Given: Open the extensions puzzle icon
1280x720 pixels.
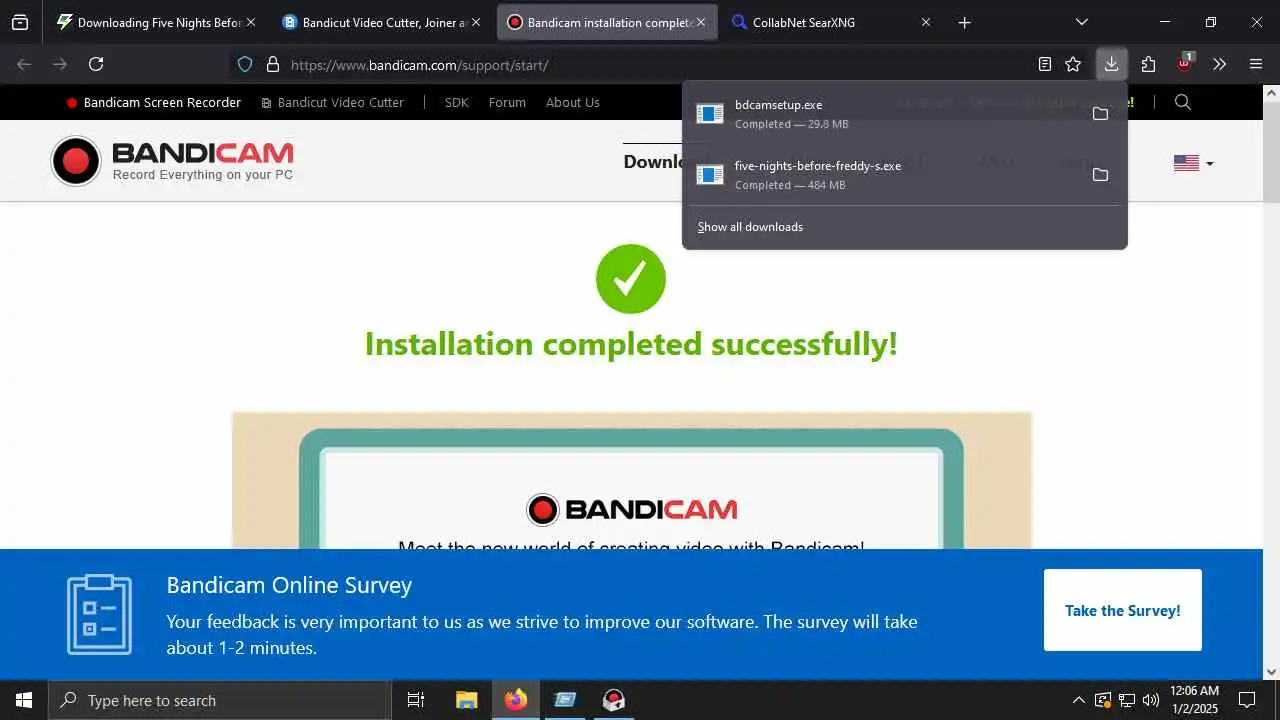Looking at the screenshot, I should [1148, 64].
